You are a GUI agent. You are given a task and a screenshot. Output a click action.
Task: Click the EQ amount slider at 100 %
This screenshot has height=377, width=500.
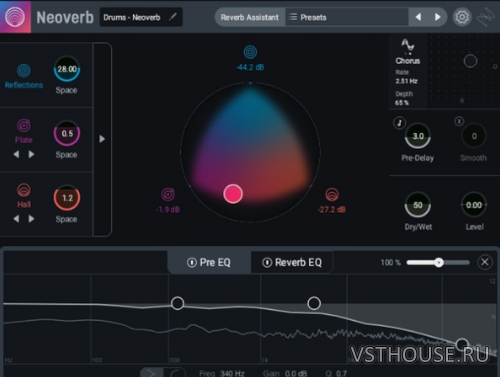(x=438, y=263)
